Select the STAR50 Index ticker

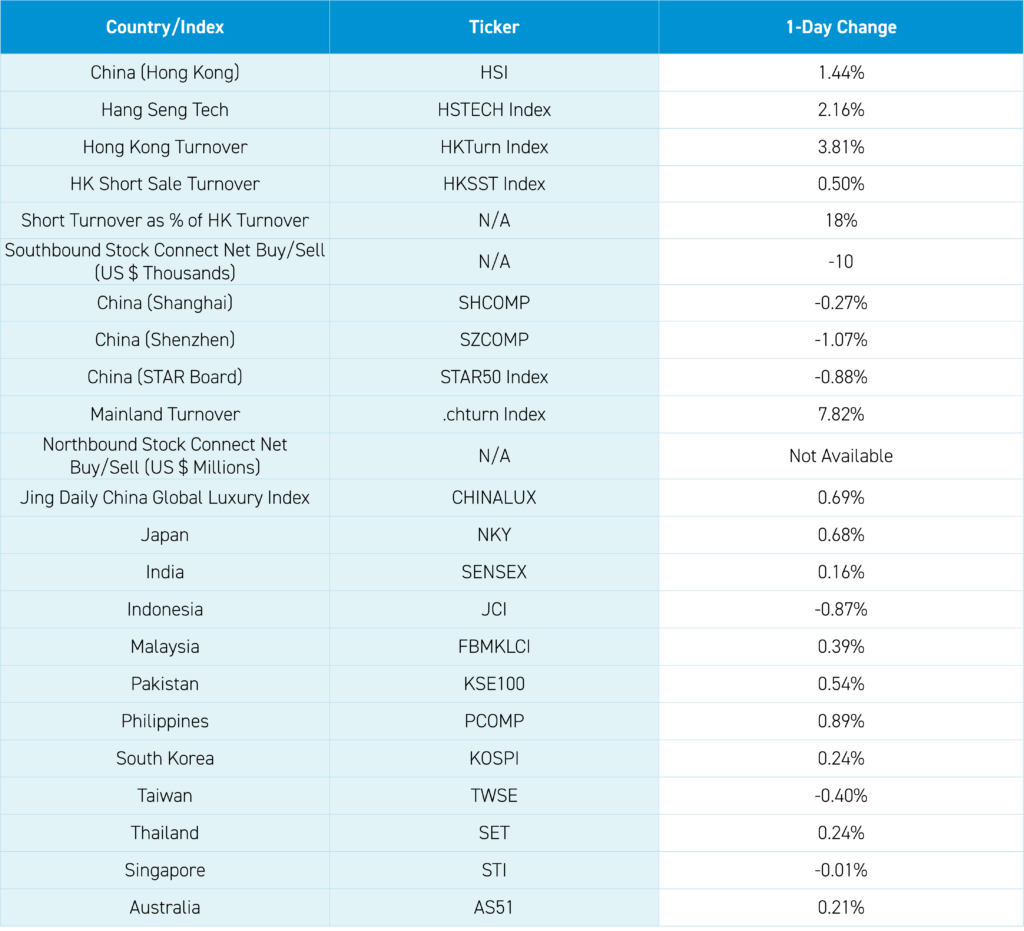coord(494,377)
